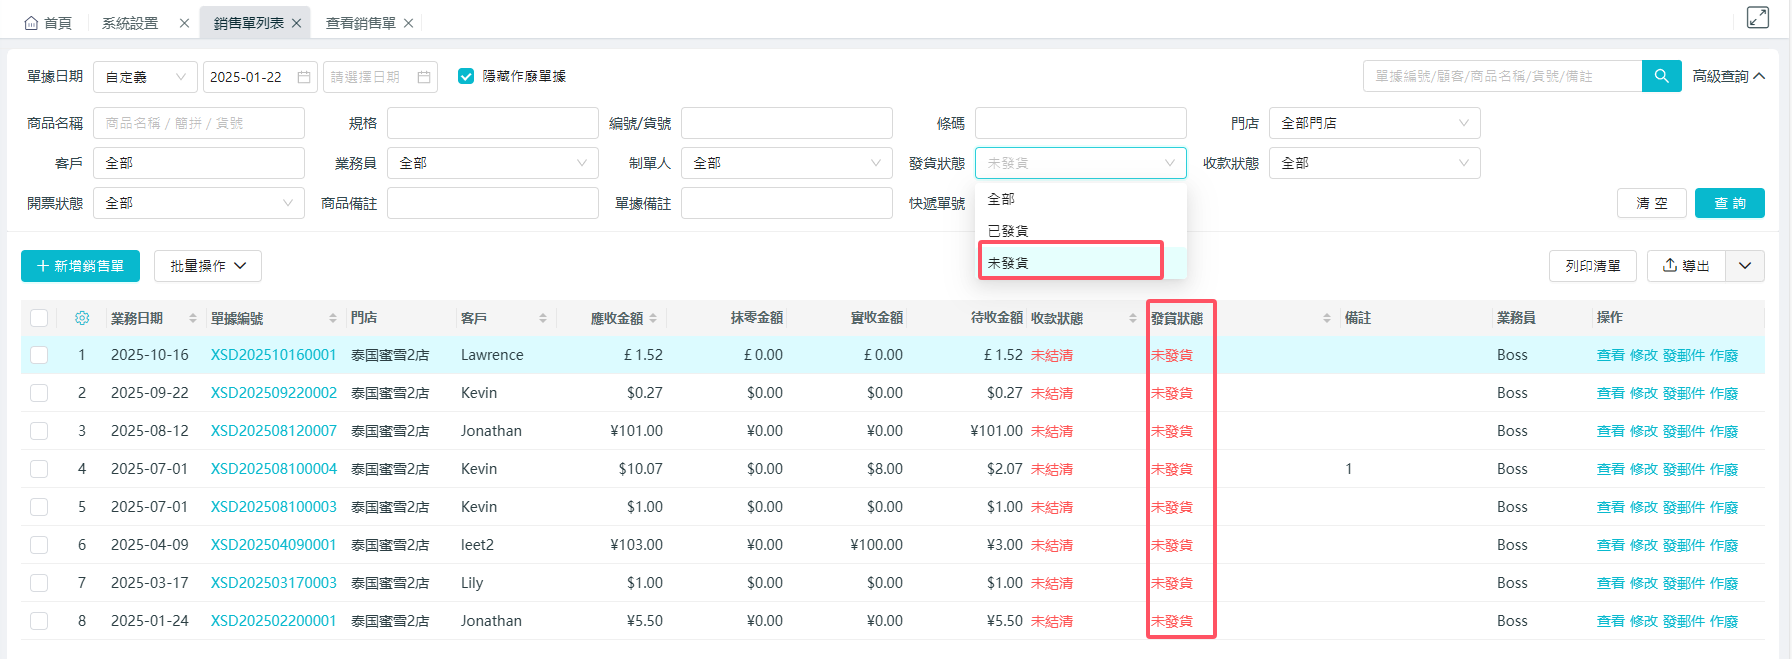The image size is (1792, 659).
Task: Click the magnifier search icon button
Action: (1661, 76)
